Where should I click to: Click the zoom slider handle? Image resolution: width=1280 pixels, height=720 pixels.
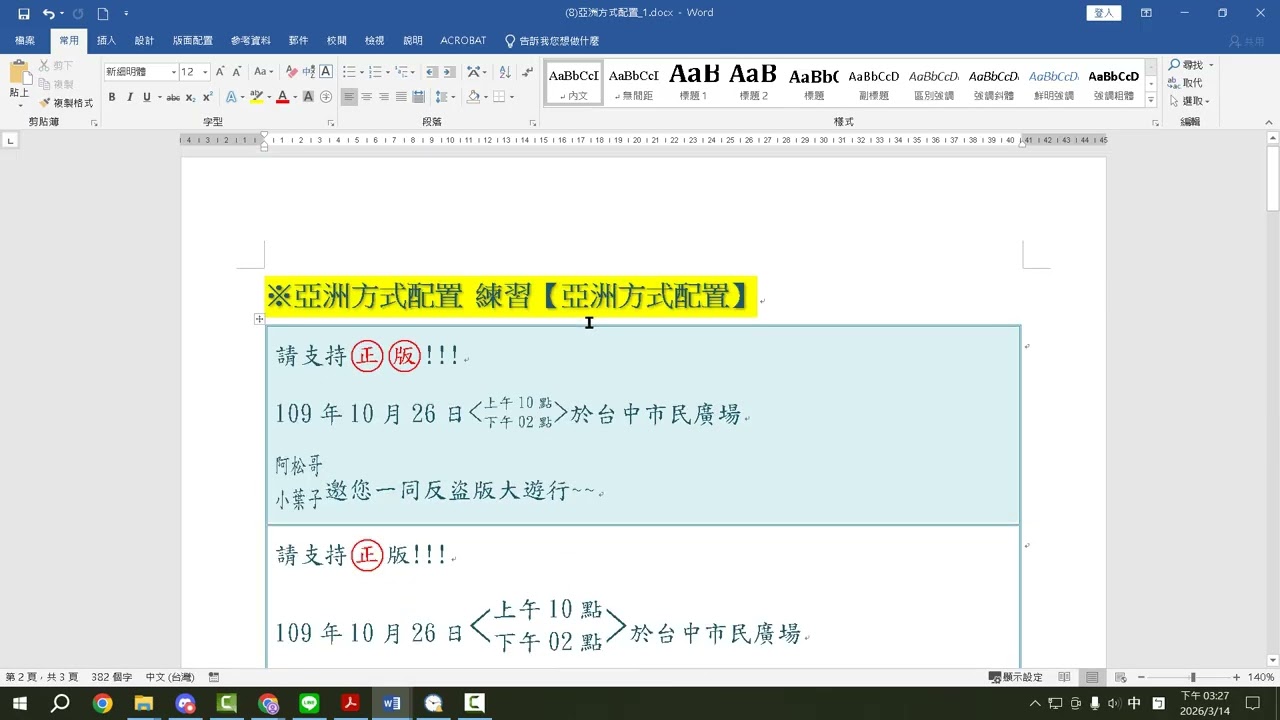(1192, 677)
